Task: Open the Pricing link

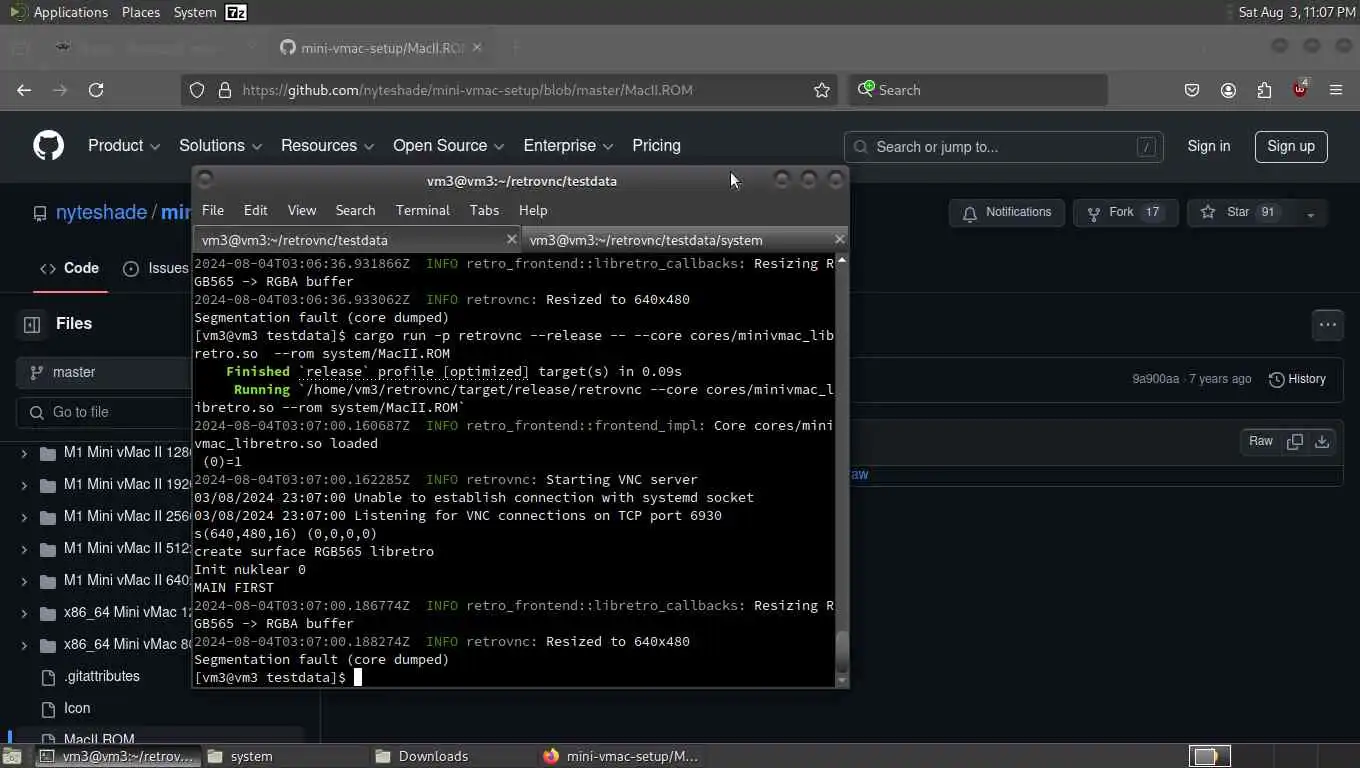Action: pos(656,146)
